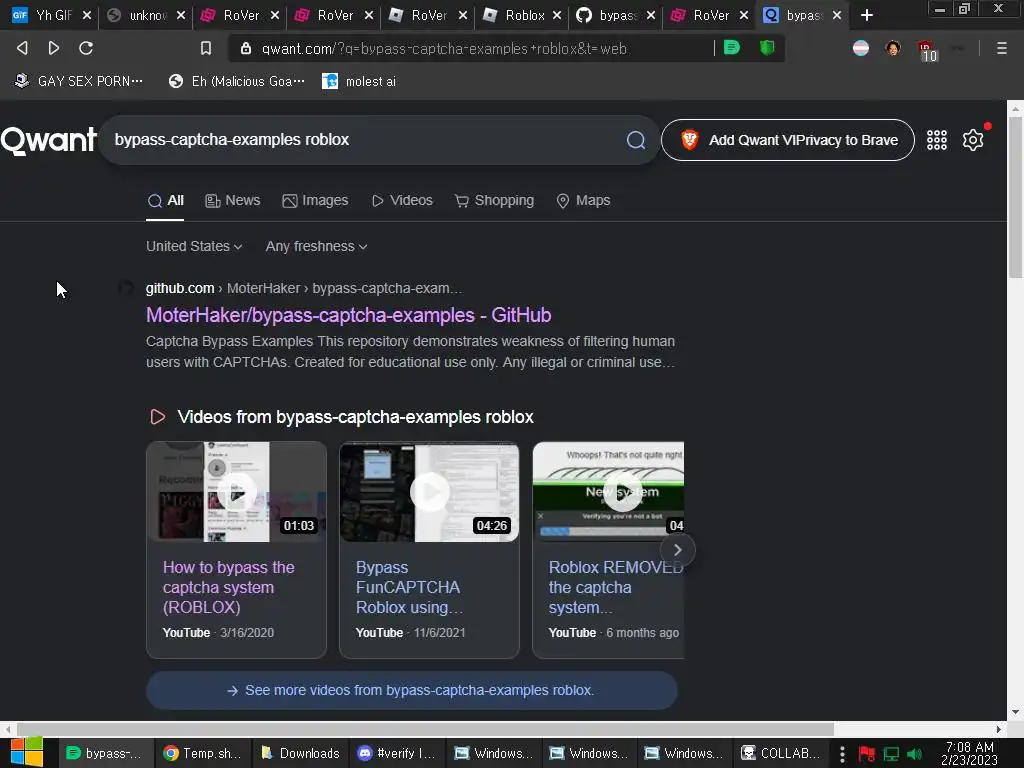Open the Brave Shields icon in address bar
The image size is (1024, 768).
click(x=767, y=48)
